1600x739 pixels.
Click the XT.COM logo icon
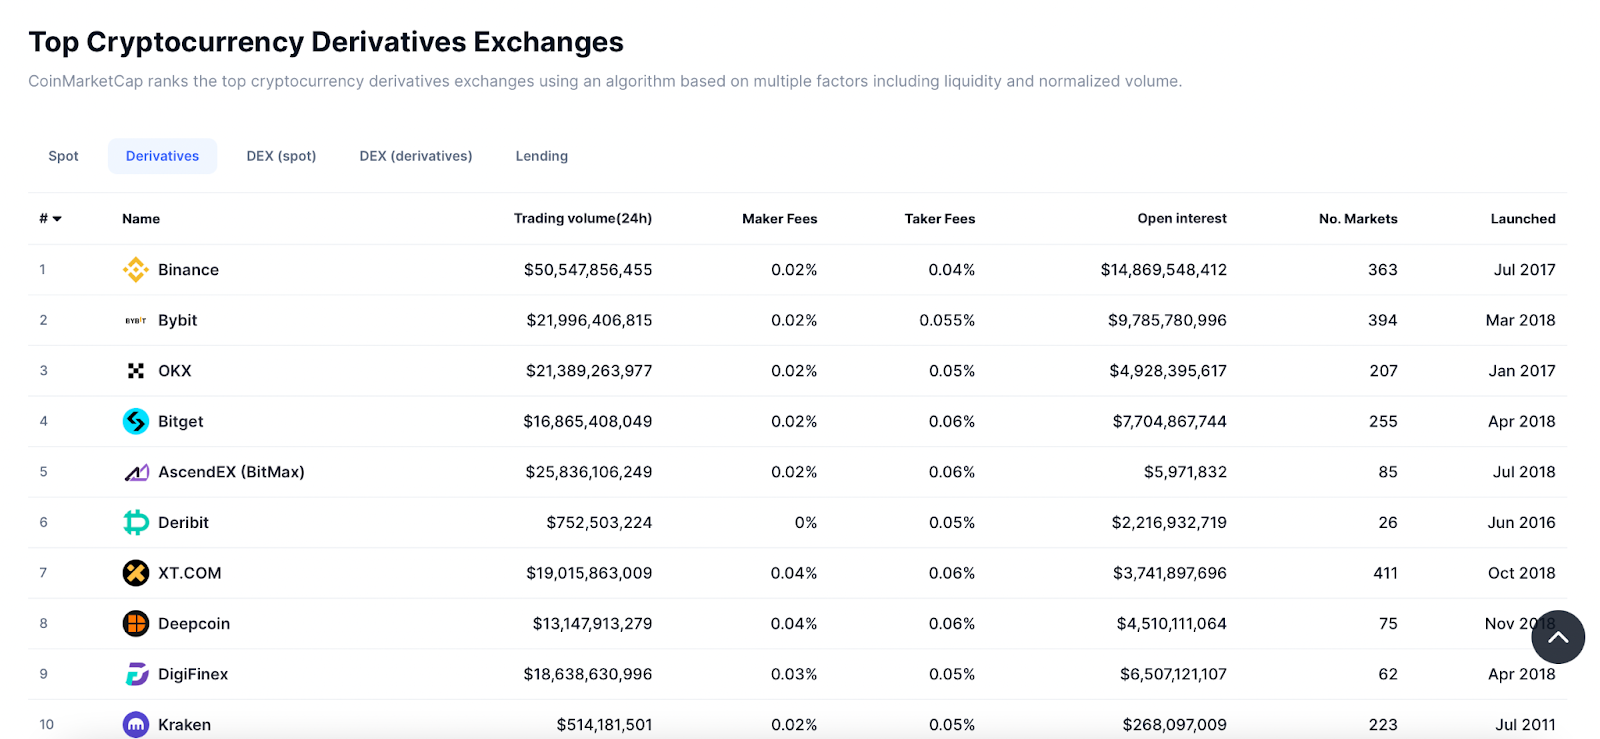pos(136,573)
